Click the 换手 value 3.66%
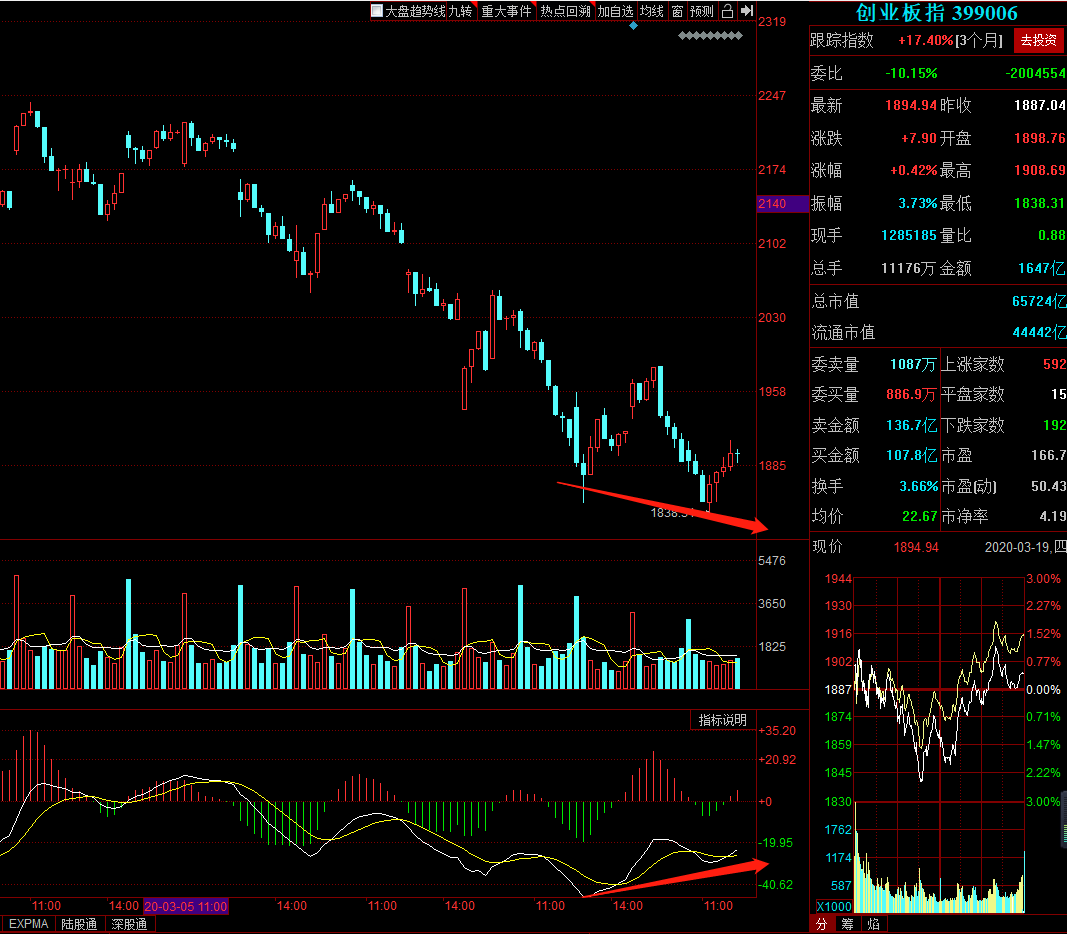This screenshot has height=934, width=1067. pos(919,486)
